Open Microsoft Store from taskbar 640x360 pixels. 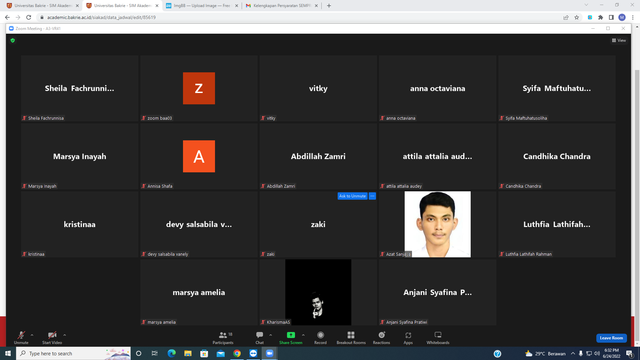click(x=204, y=353)
